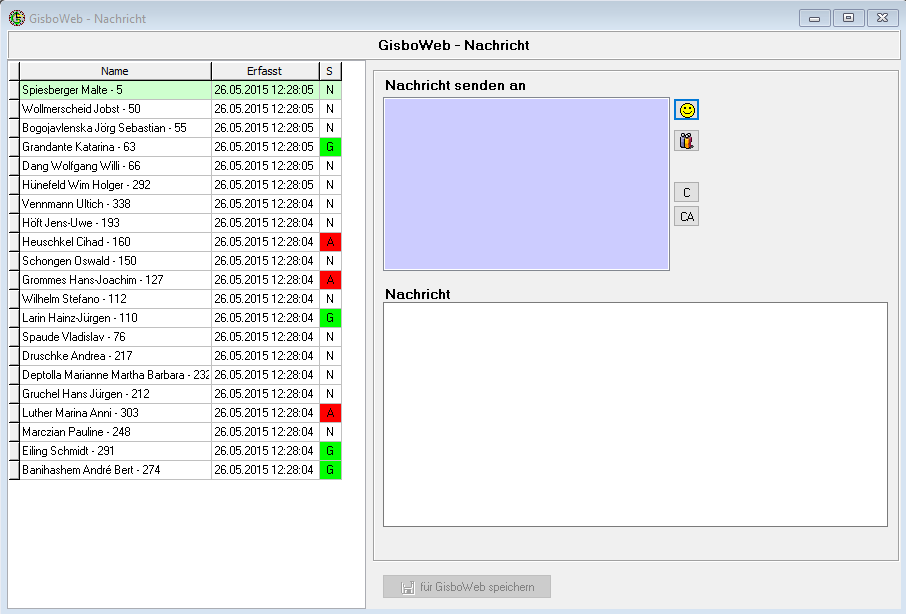Click the group-of-people icon button

(x=686, y=141)
